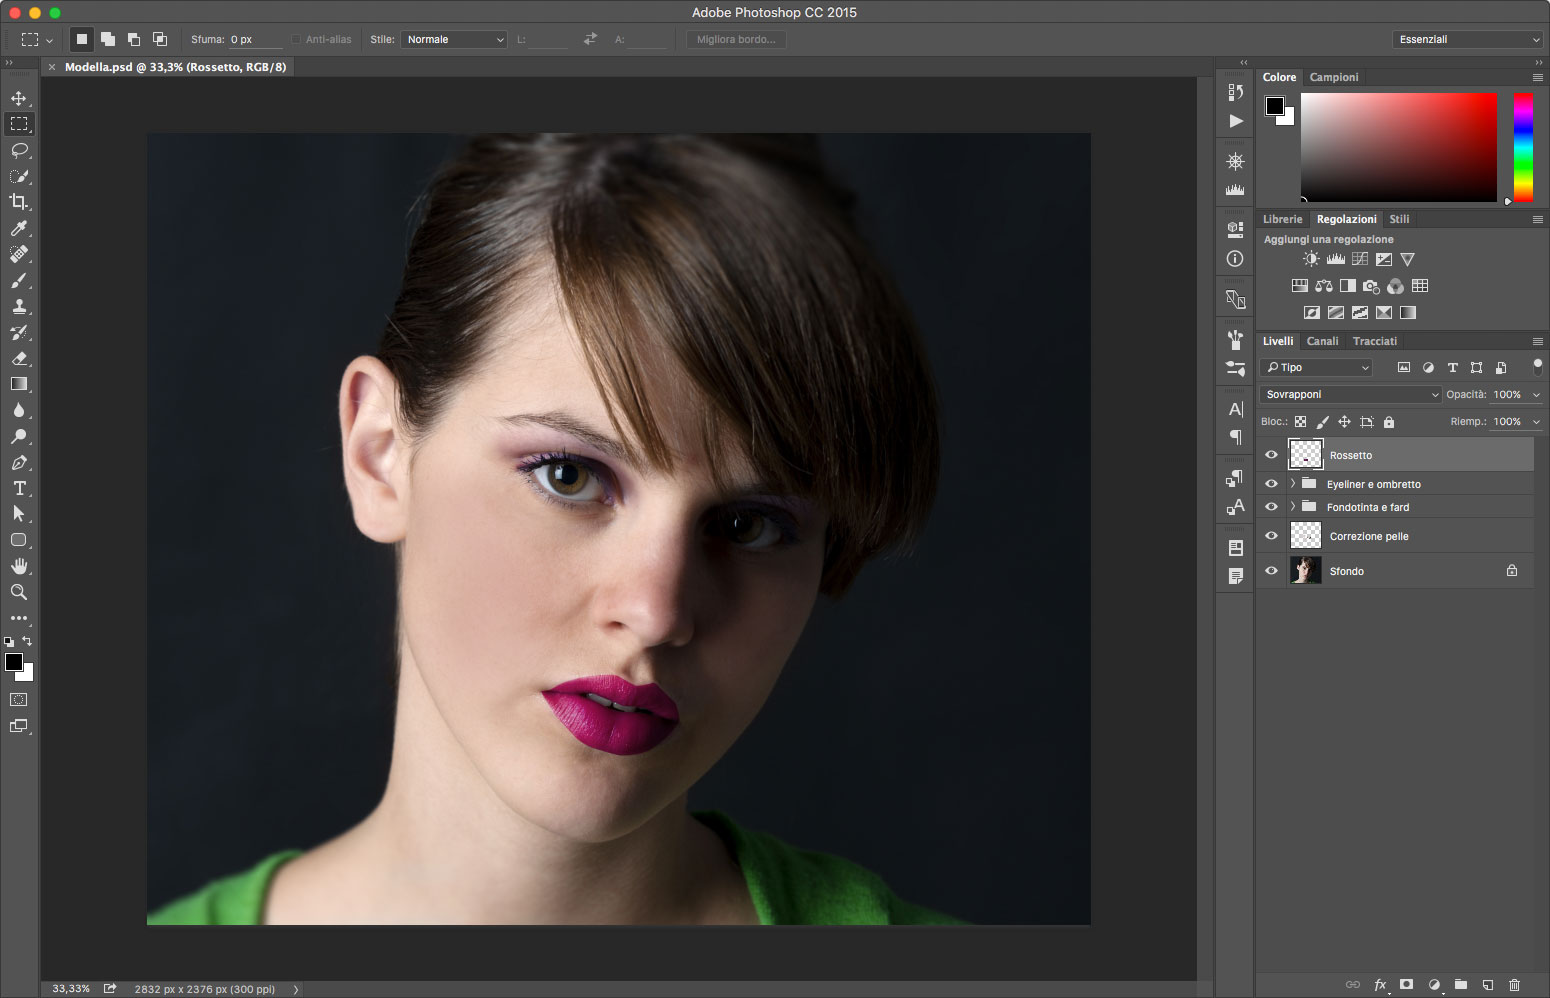Create a new group from the folder icon
Viewport: 1550px width, 998px height.
(1460, 985)
